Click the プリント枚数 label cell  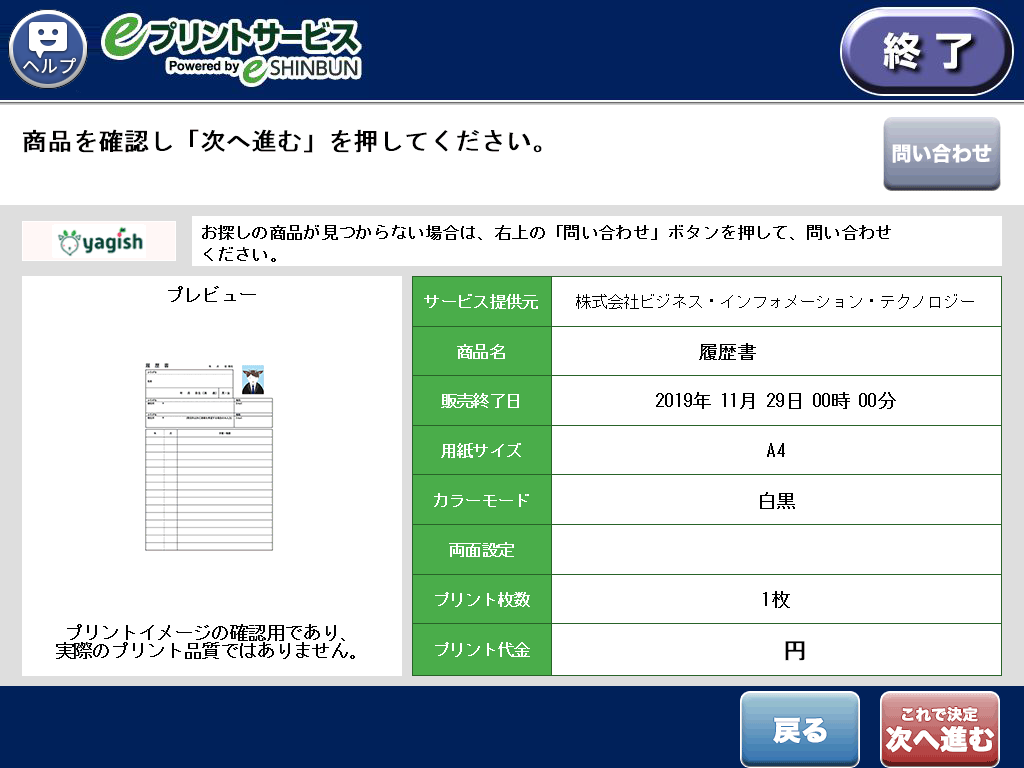click(x=482, y=600)
